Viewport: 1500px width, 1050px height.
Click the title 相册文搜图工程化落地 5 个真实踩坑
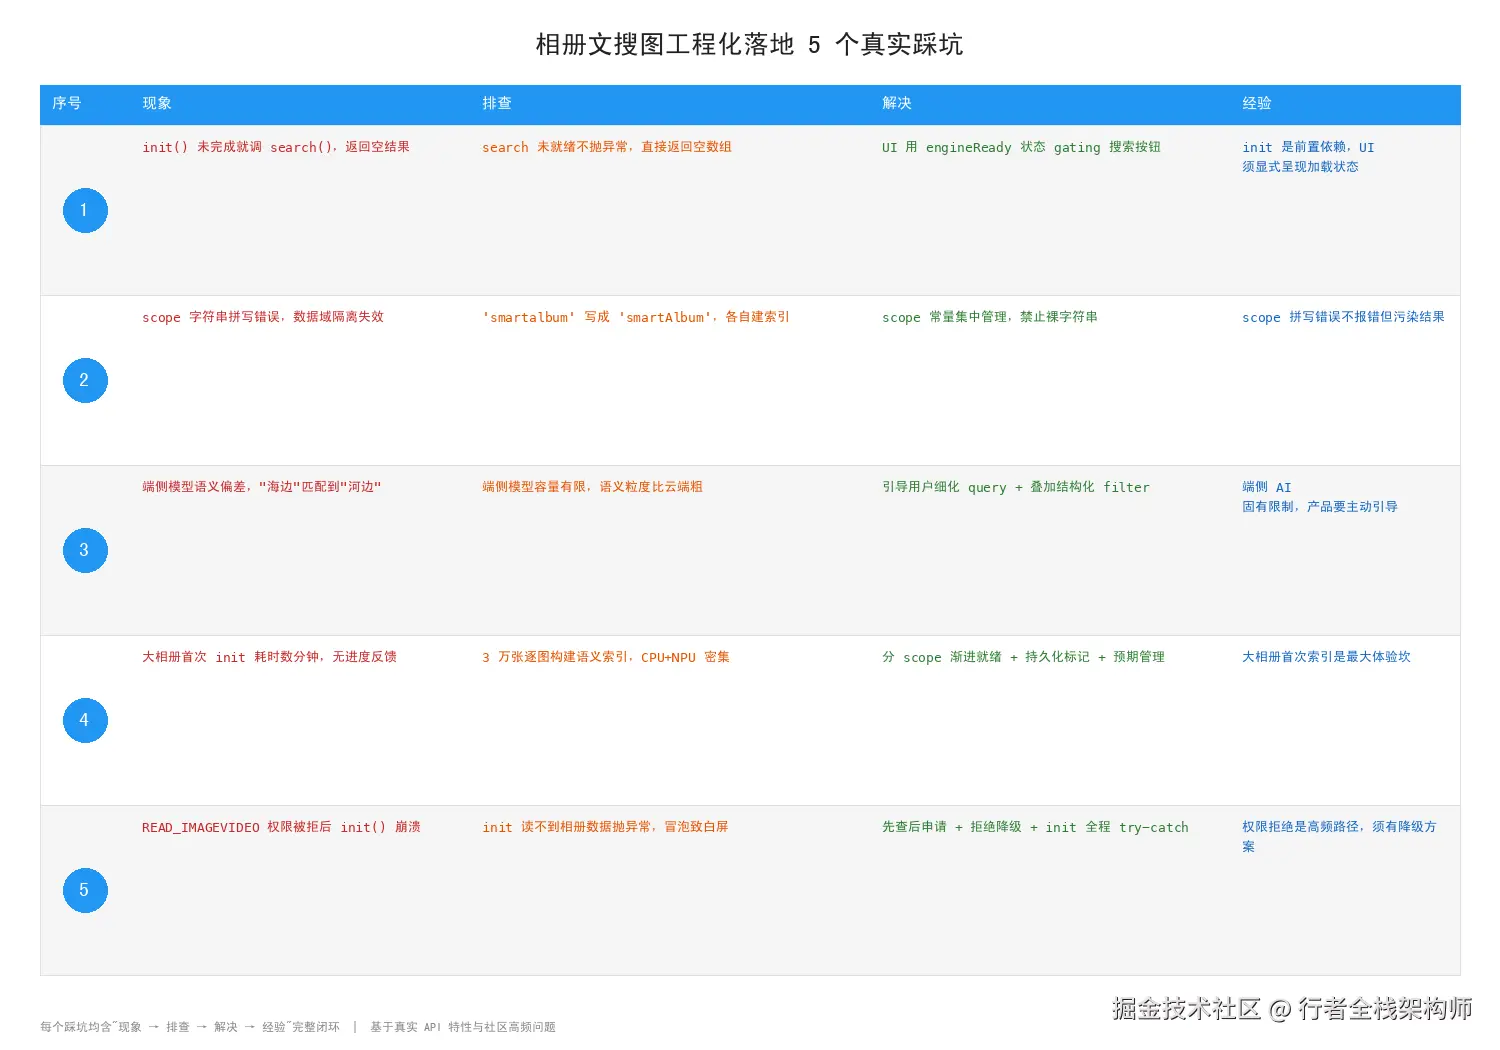pos(749,44)
